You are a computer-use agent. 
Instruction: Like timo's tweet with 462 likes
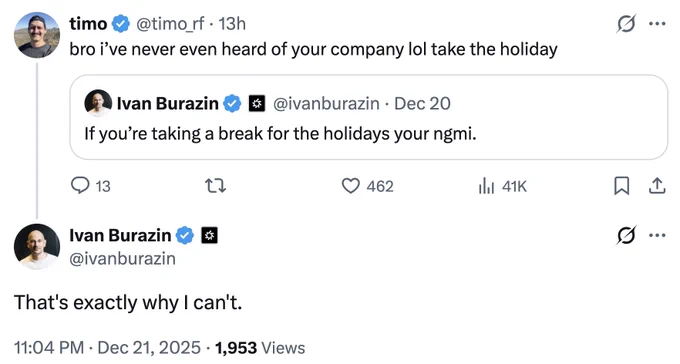(x=367, y=186)
